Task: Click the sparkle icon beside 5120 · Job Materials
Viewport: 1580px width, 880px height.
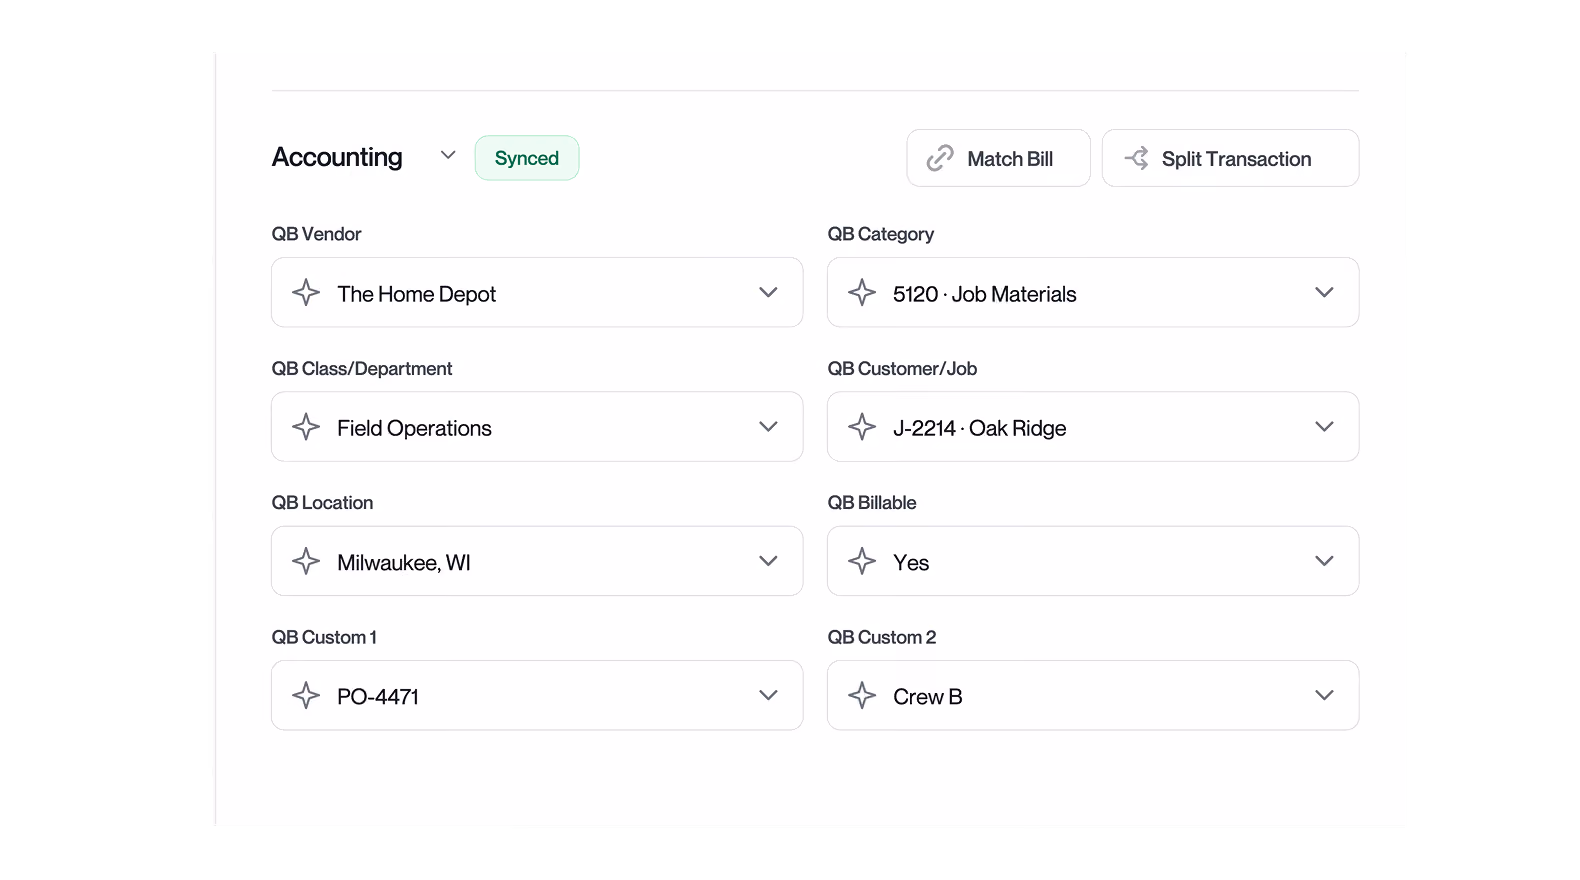Action: pos(862,293)
